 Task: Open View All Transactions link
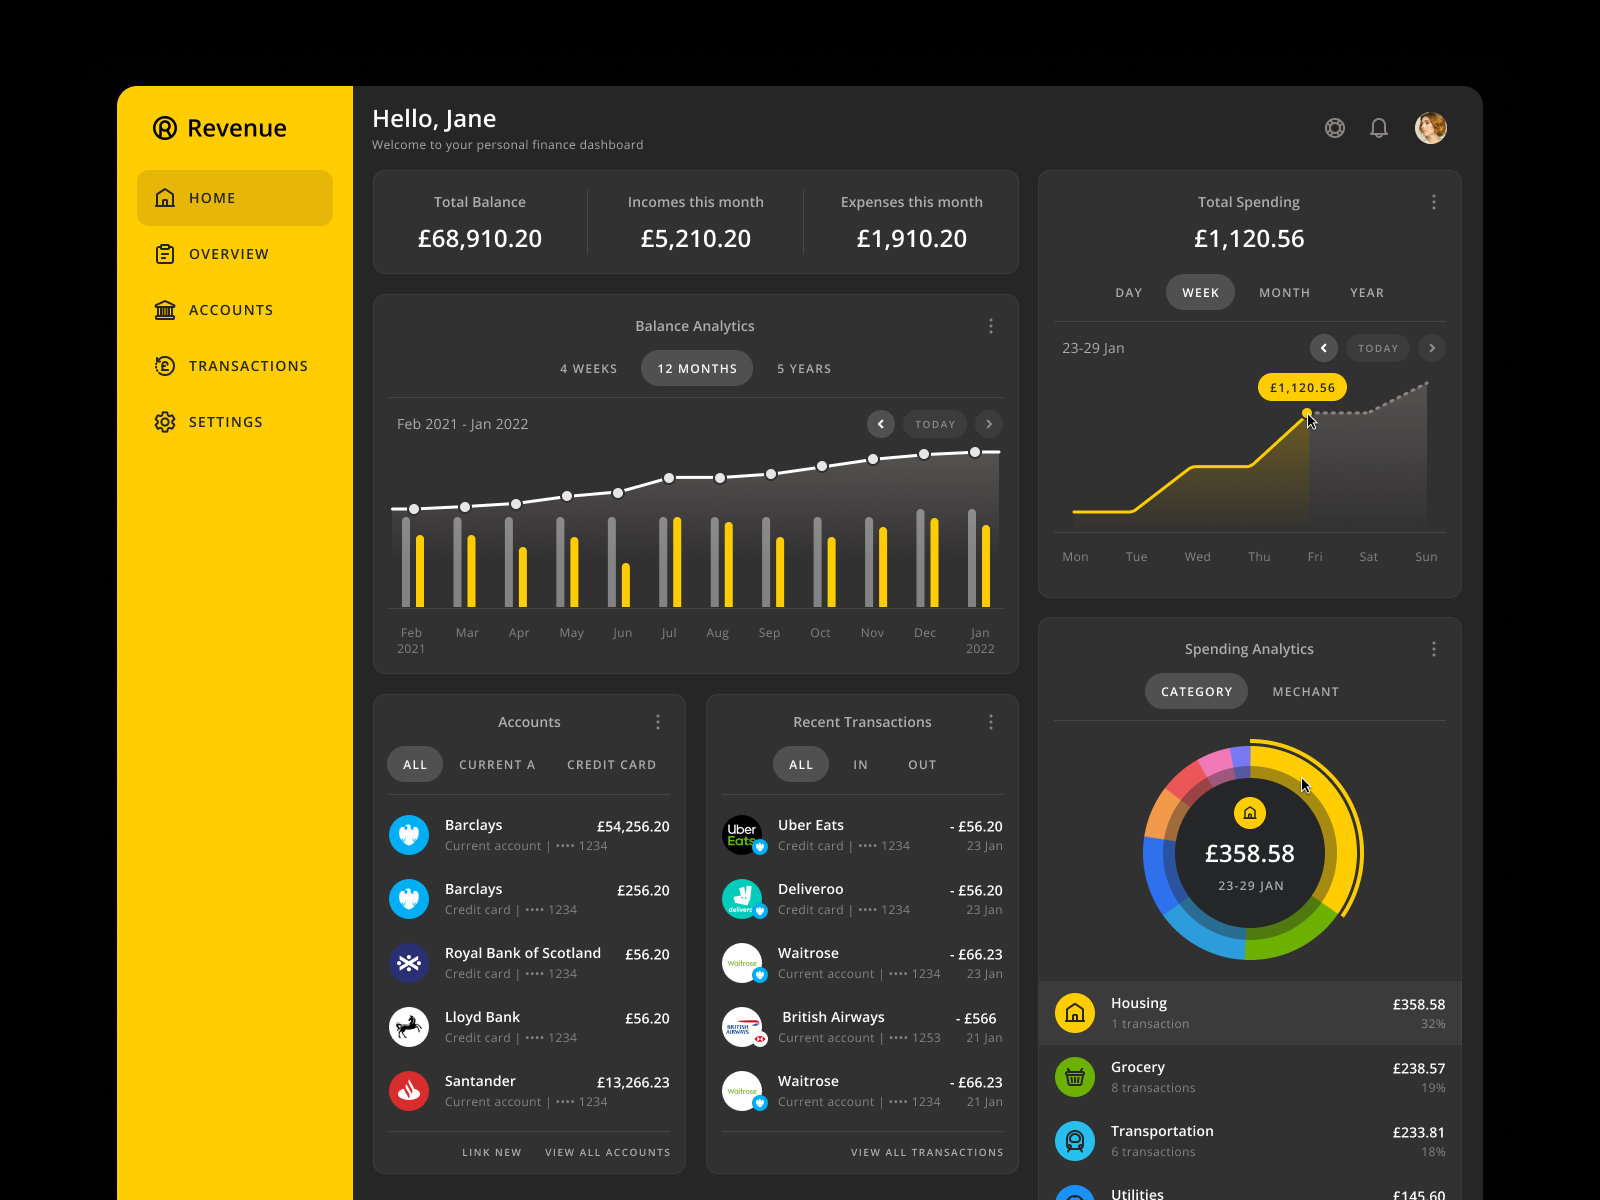[x=927, y=1153]
